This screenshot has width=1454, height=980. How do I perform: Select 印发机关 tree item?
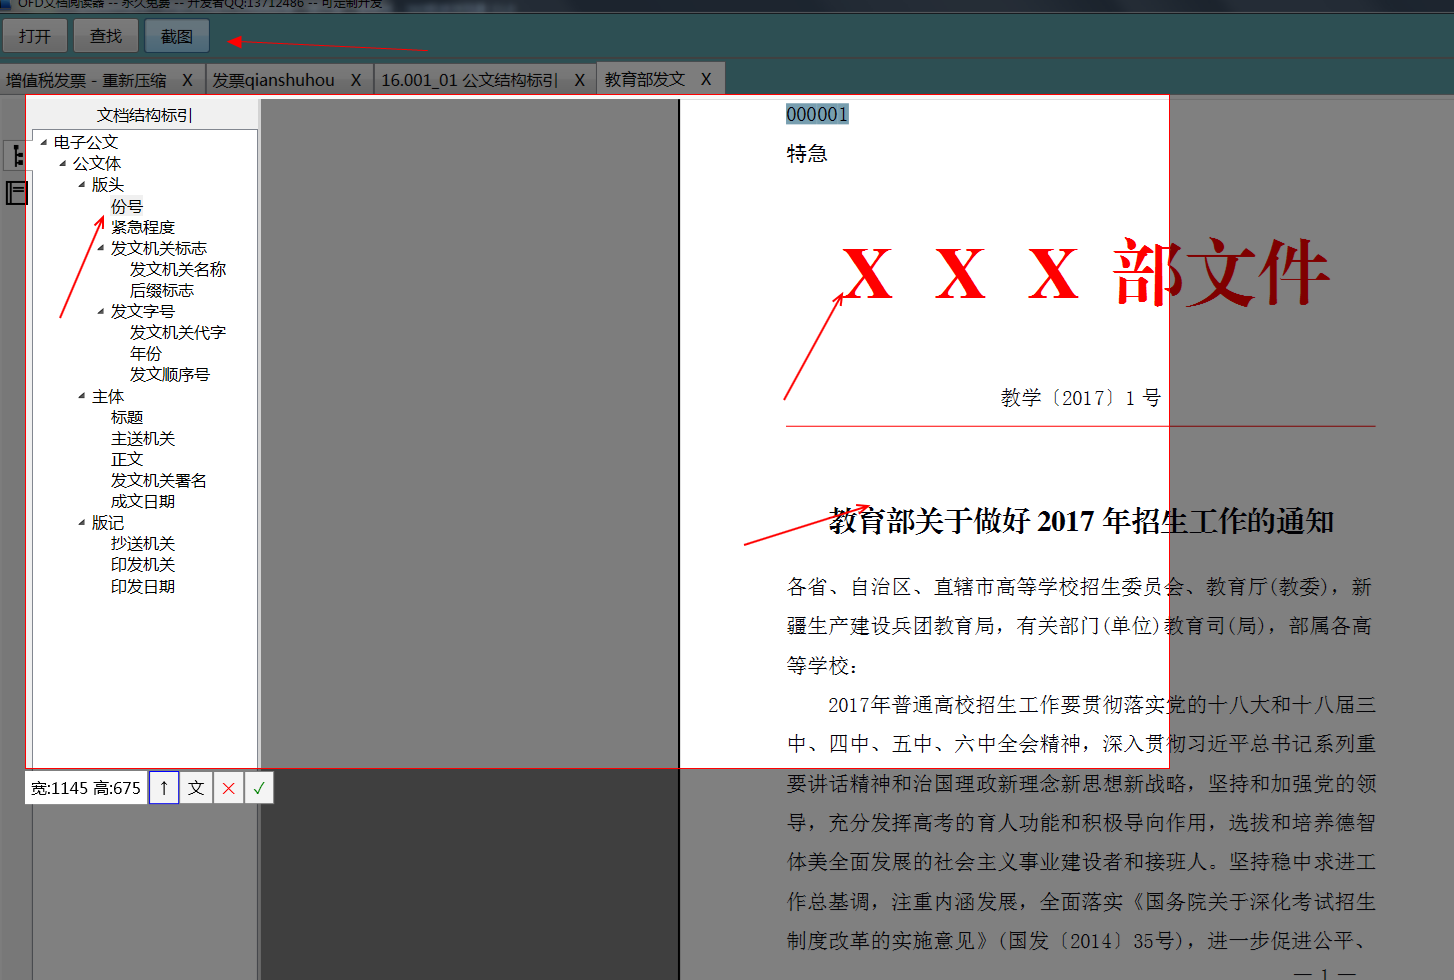click(x=143, y=564)
